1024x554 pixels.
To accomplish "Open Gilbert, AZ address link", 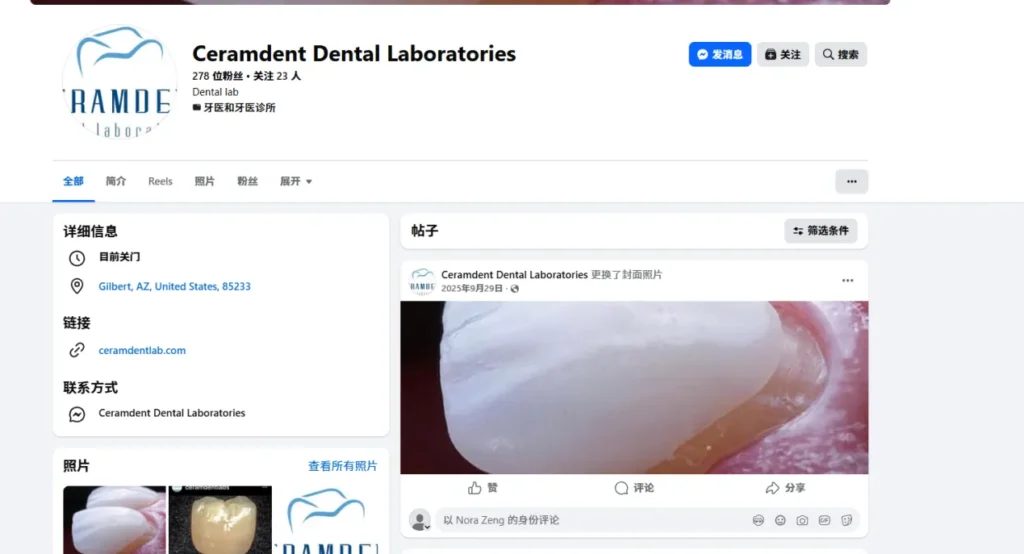I will click(x=174, y=286).
